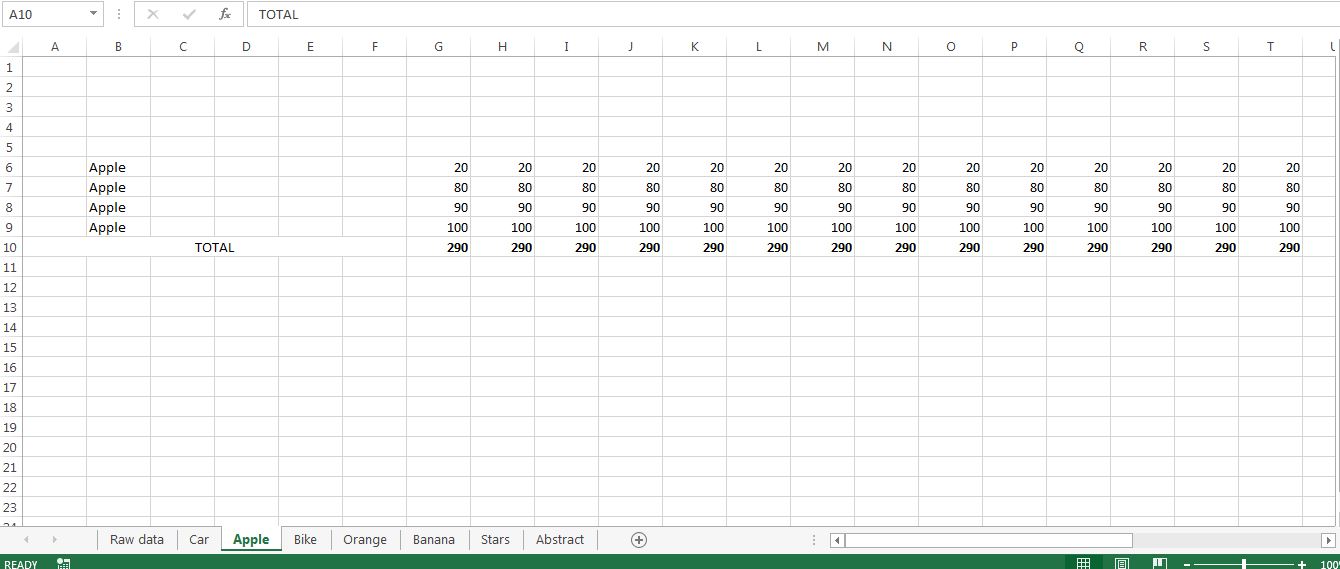The width and height of the screenshot is (1340, 569).
Task: Select cell J9 with value 100
Action: point(630,227)
